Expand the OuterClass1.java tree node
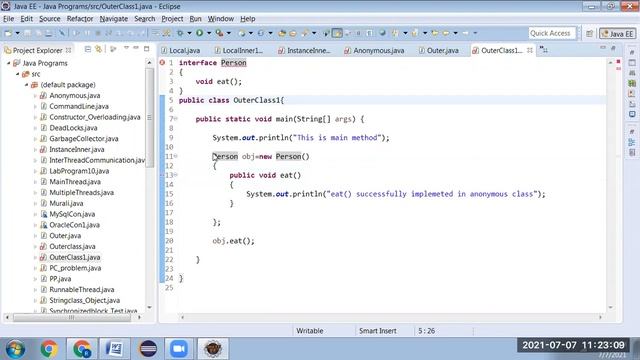This screenshot has width=640, height=360. coord(35,258)
